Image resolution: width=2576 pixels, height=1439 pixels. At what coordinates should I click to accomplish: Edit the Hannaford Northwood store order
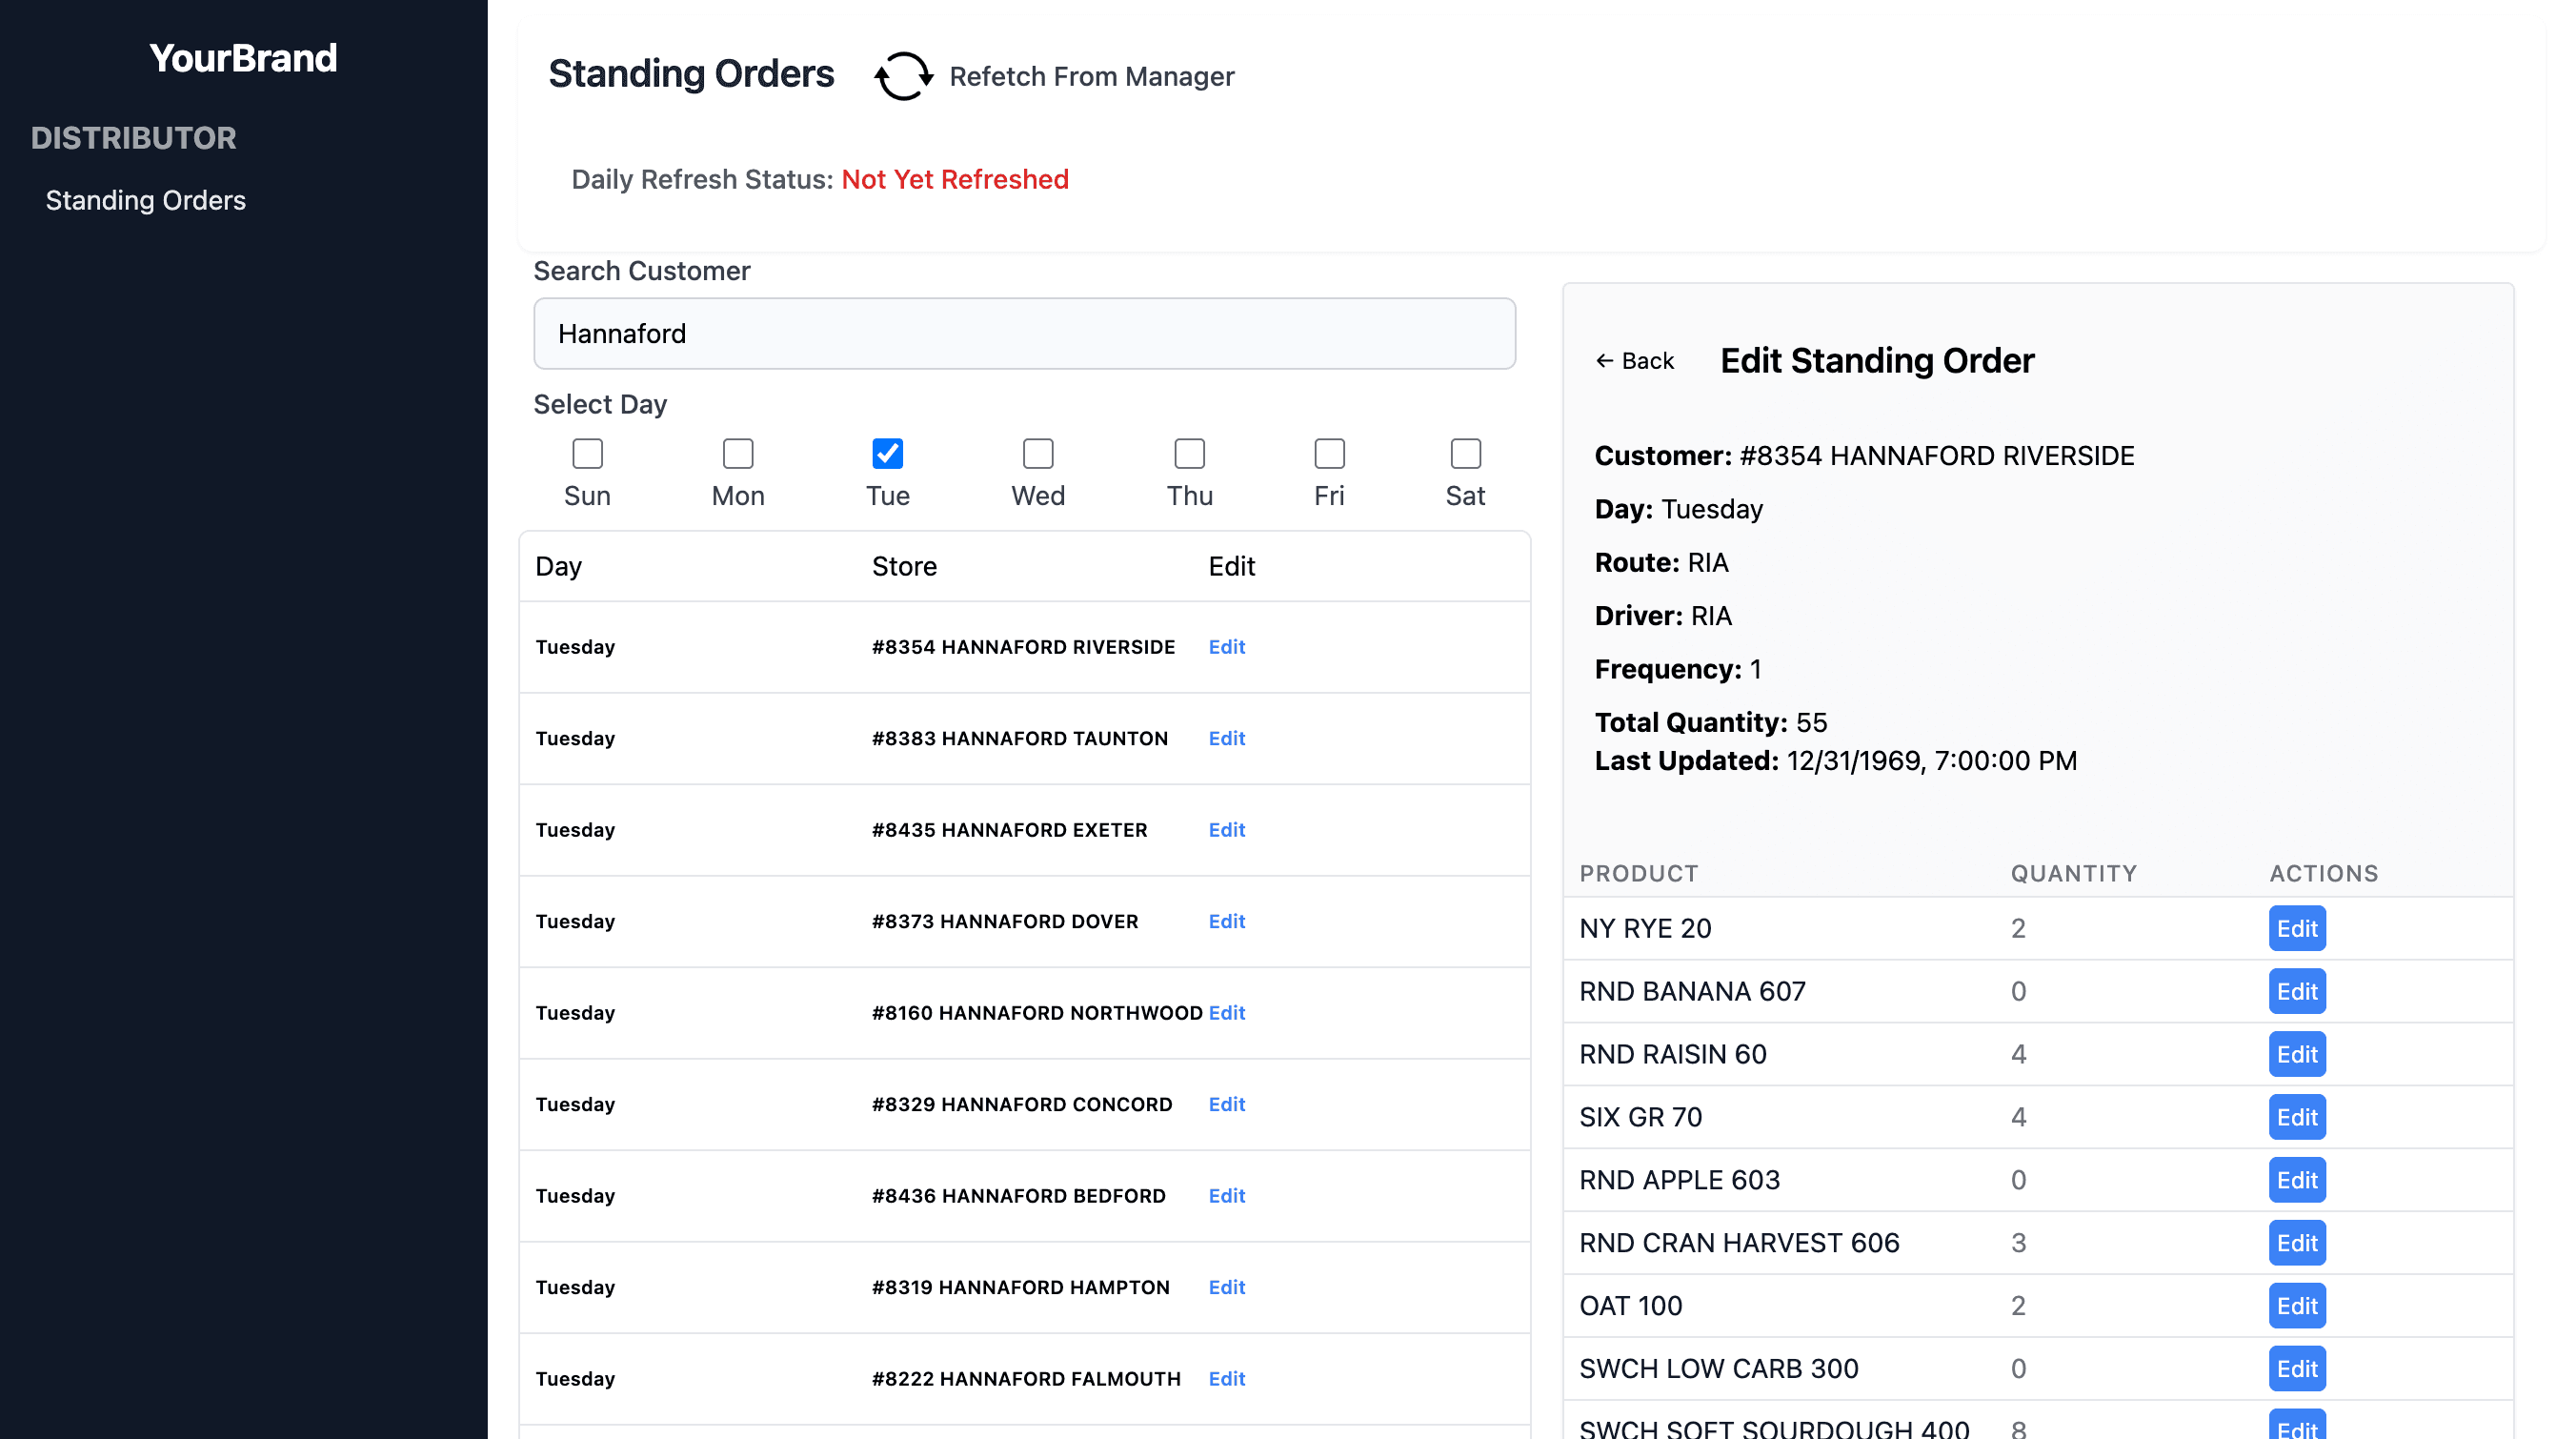[1226, 1013]
